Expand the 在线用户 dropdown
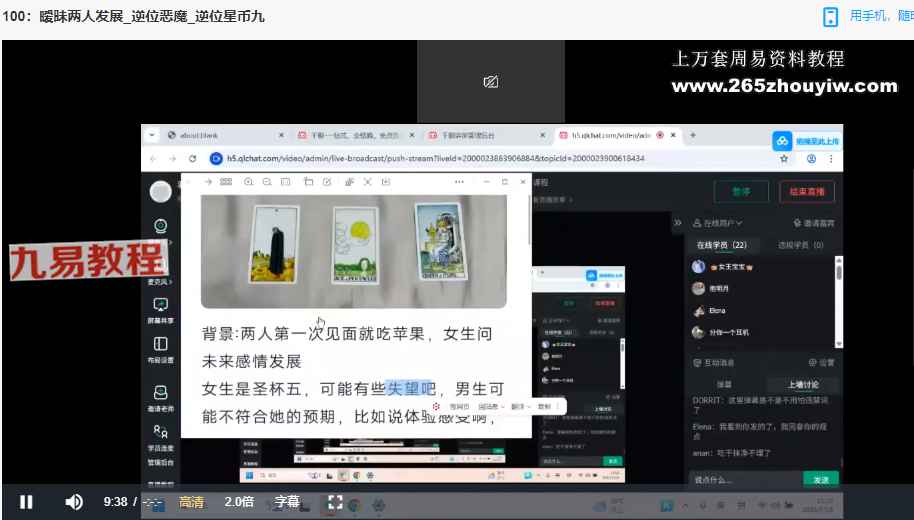The height and width of the screenshot is (520, 914). coord(719,222)
